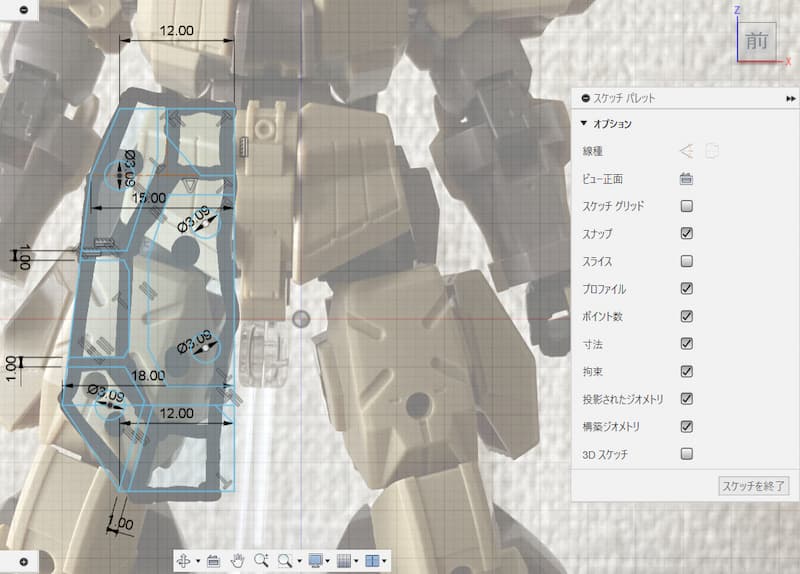Uncheck the 投影されたジオメトリ checkbox
Image resolution: width=800 pixels, height=574 pixels.
tap(687, 398)
